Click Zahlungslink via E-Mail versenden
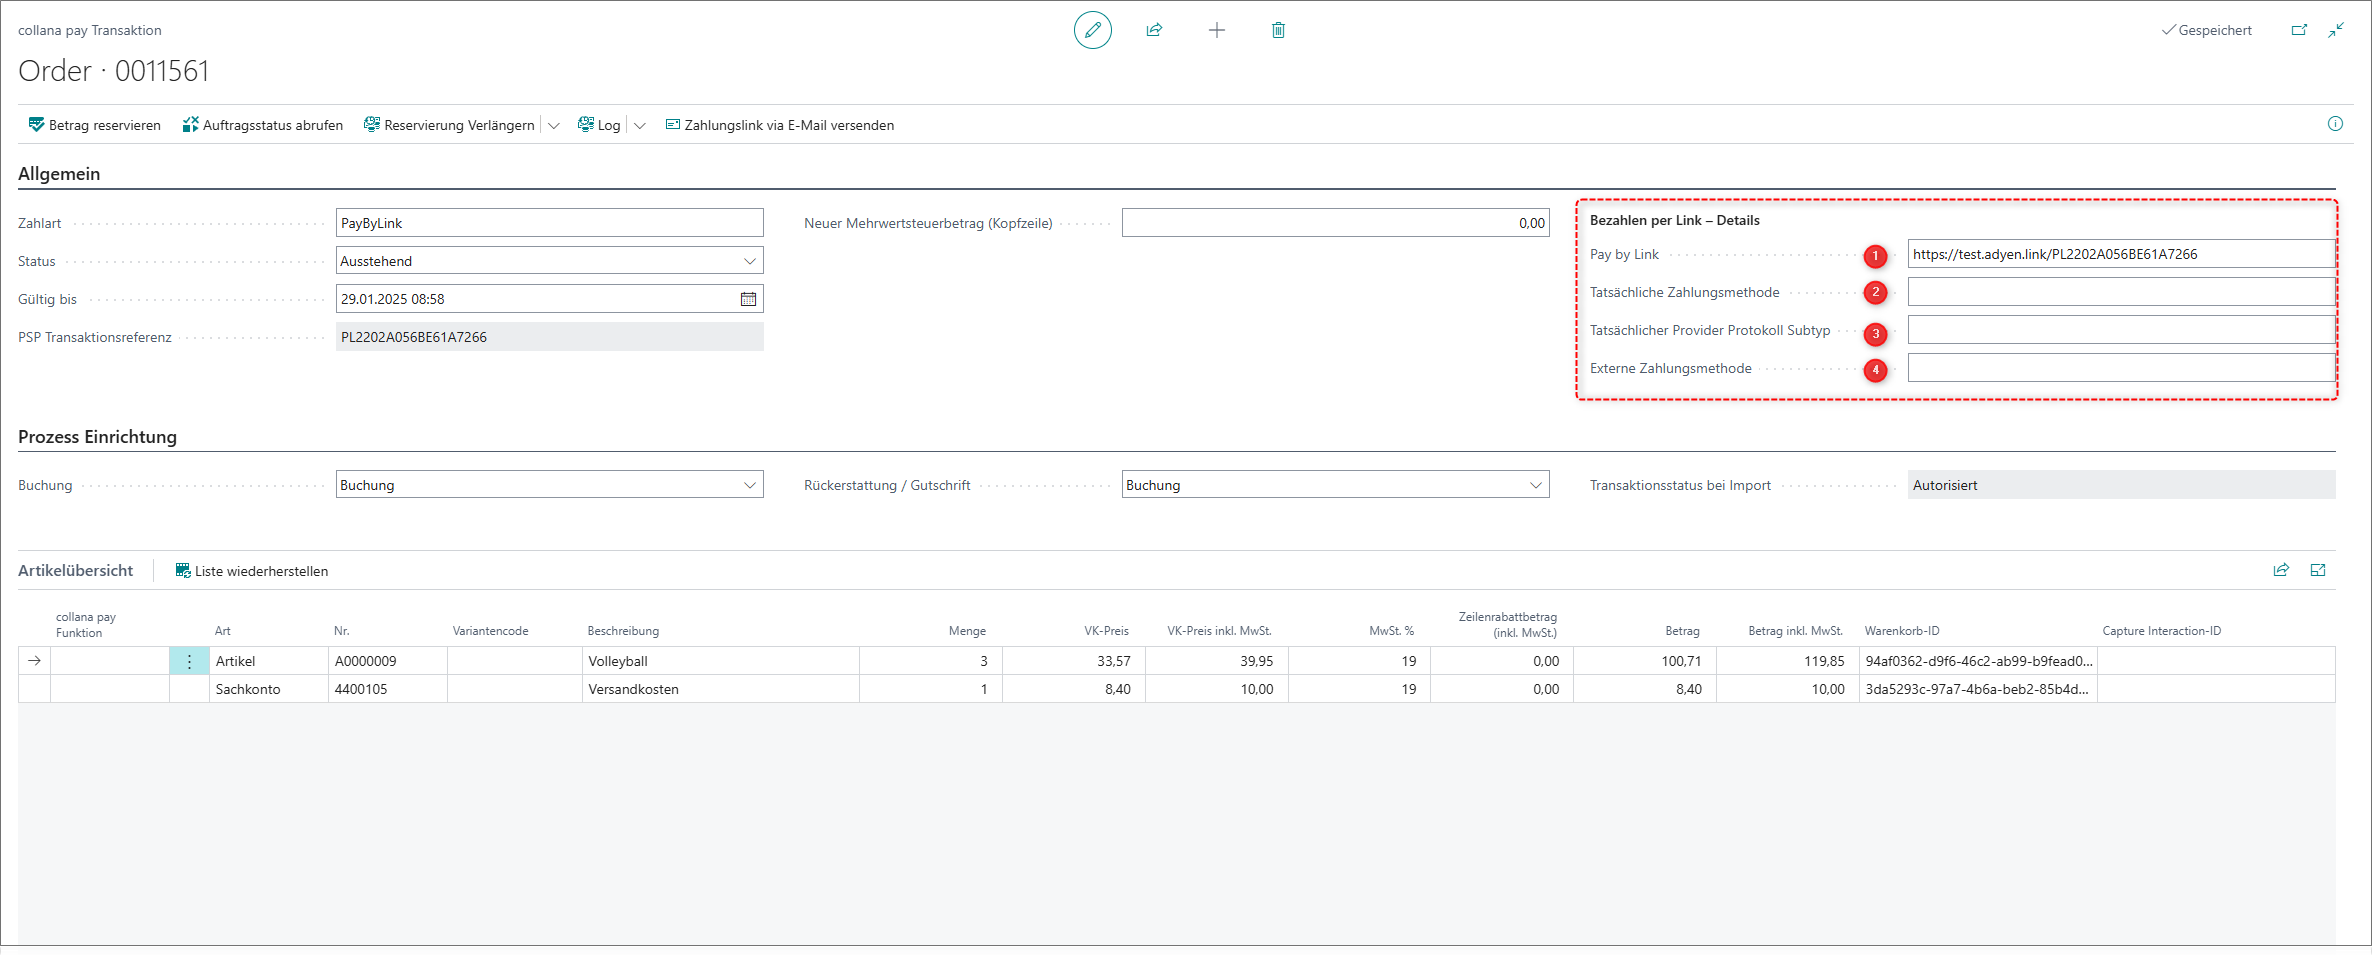The image size is (2372, 955). click(780, 125)
